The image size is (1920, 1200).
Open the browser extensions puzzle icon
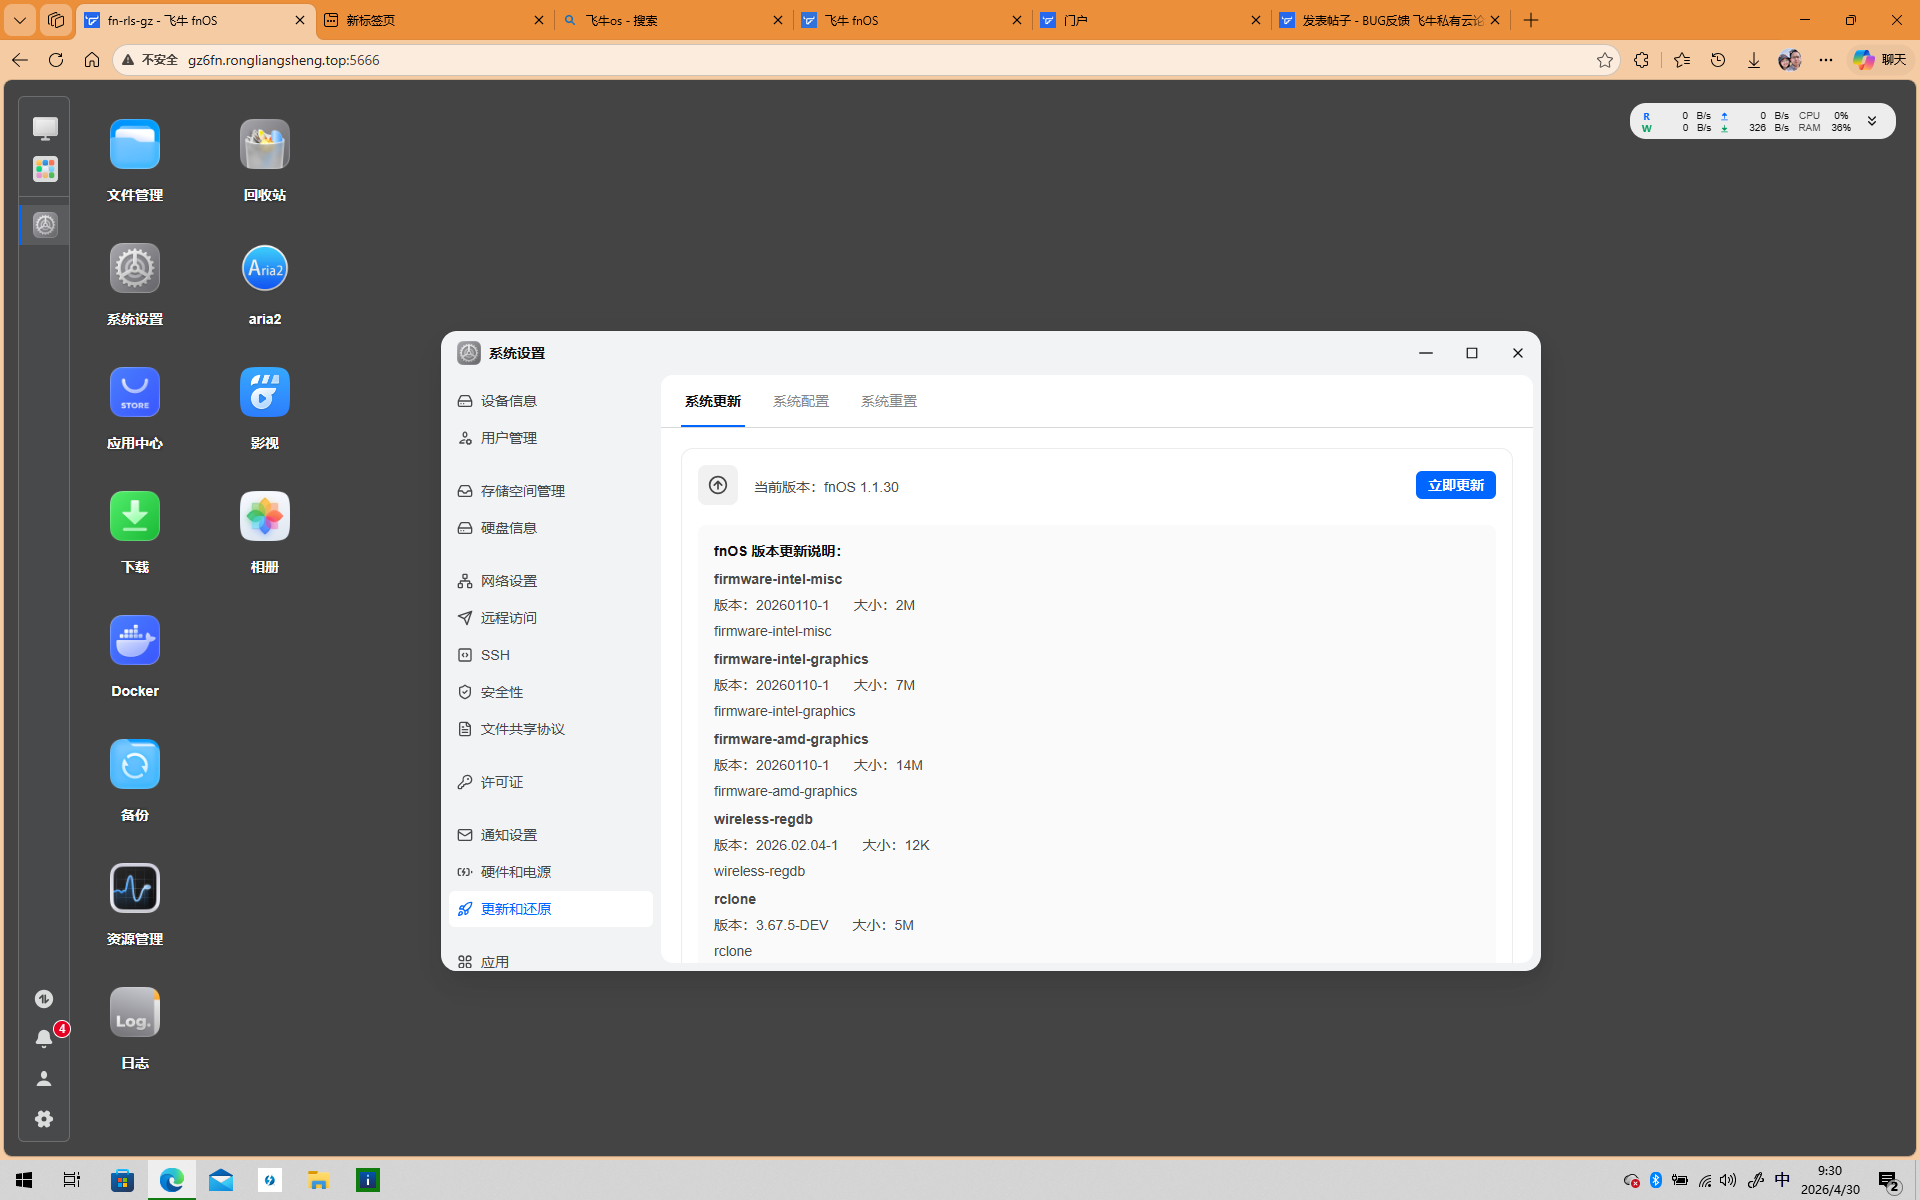pos(1641,60)
